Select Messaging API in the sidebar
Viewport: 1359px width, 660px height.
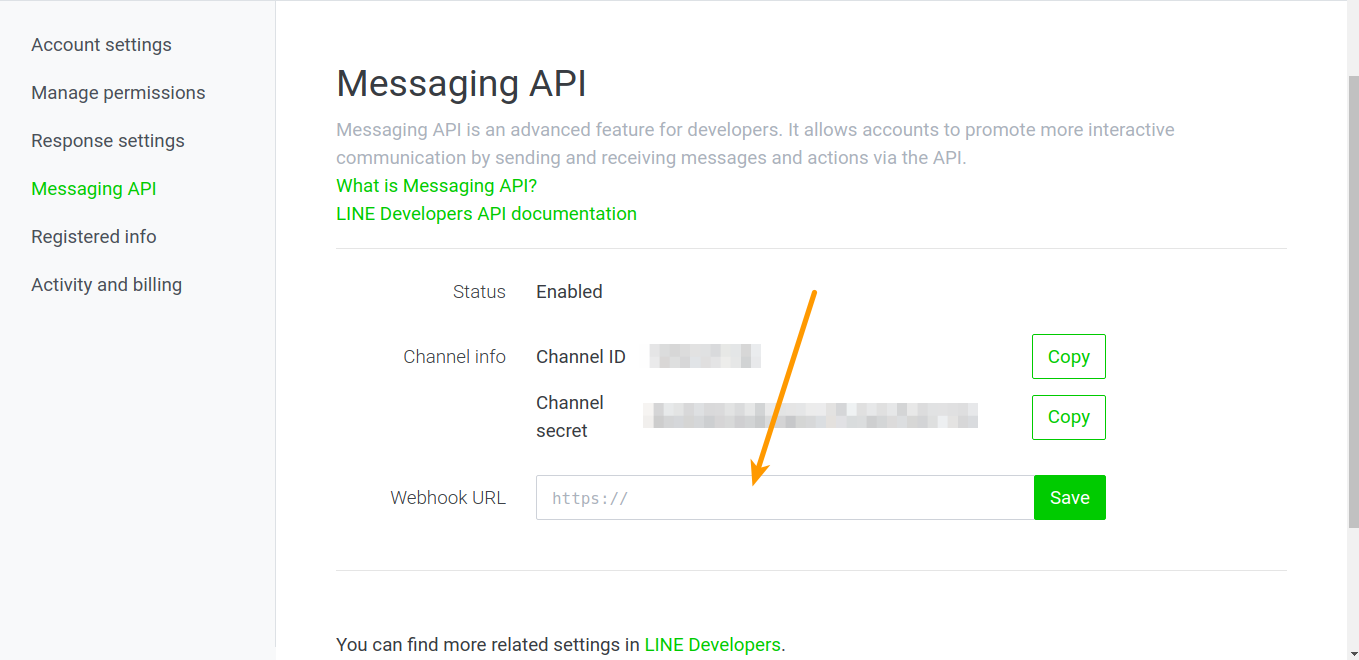tap(94, 189)
